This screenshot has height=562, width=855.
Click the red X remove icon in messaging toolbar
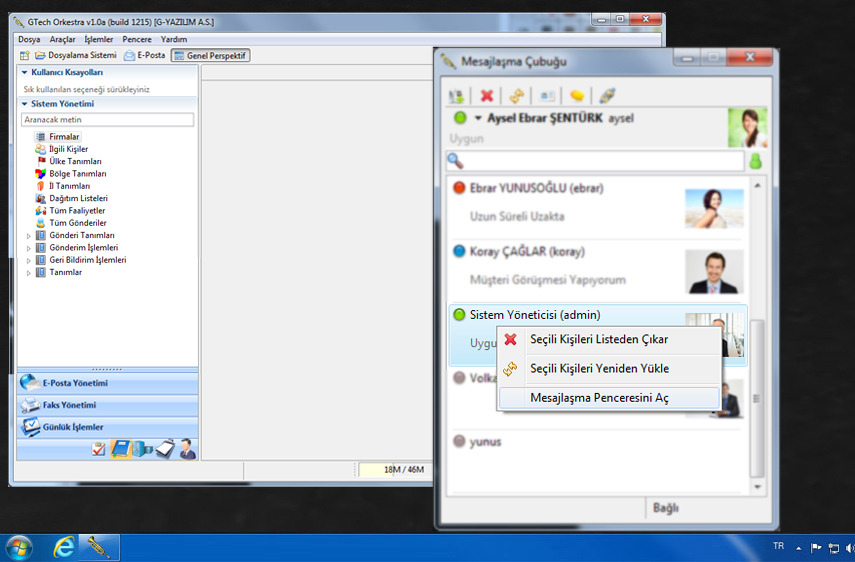pyautogui.click(x=487, y=96)
